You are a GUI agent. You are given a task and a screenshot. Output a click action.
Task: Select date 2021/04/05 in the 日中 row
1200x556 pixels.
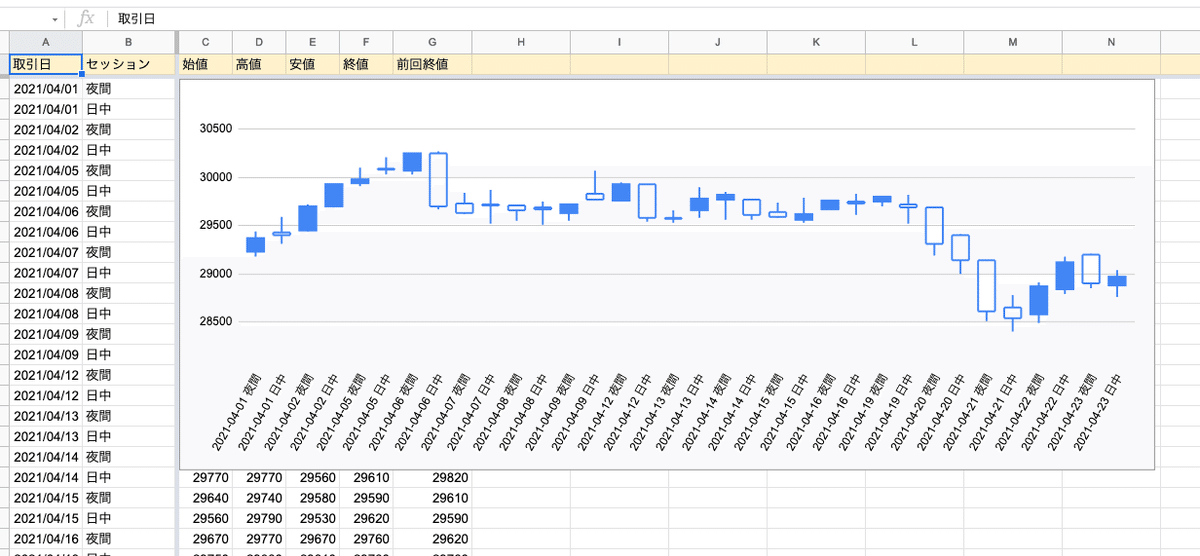click(45, 191)
